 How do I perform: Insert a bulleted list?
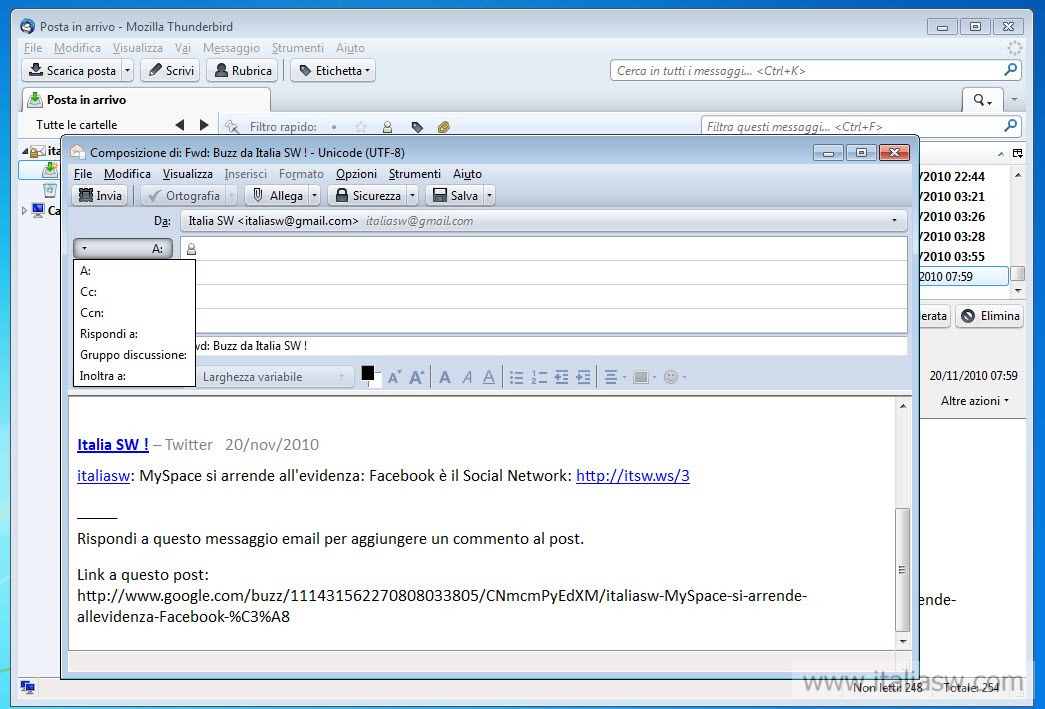[x=517, y=377]
